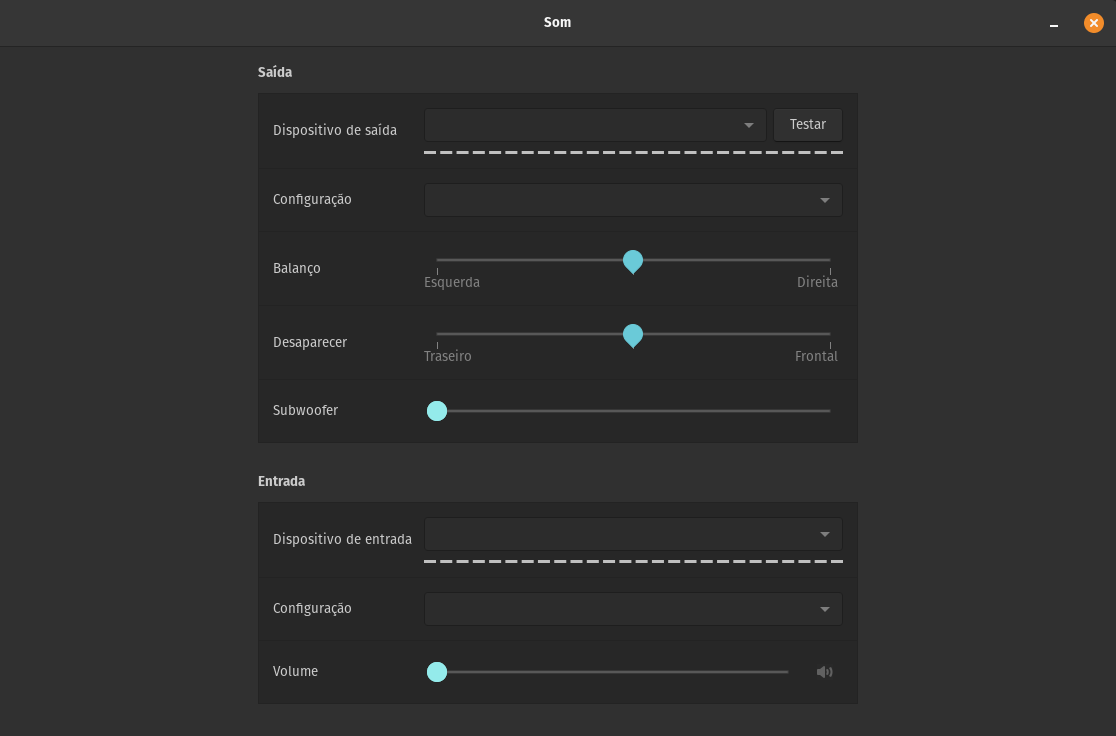Expand the Configuração dropdown under Saída

tap(632, 200)
